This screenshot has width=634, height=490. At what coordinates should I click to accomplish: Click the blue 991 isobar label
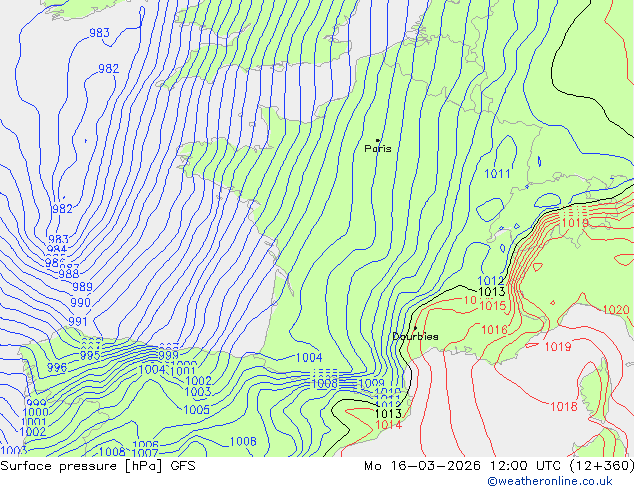tap(78, 322)
